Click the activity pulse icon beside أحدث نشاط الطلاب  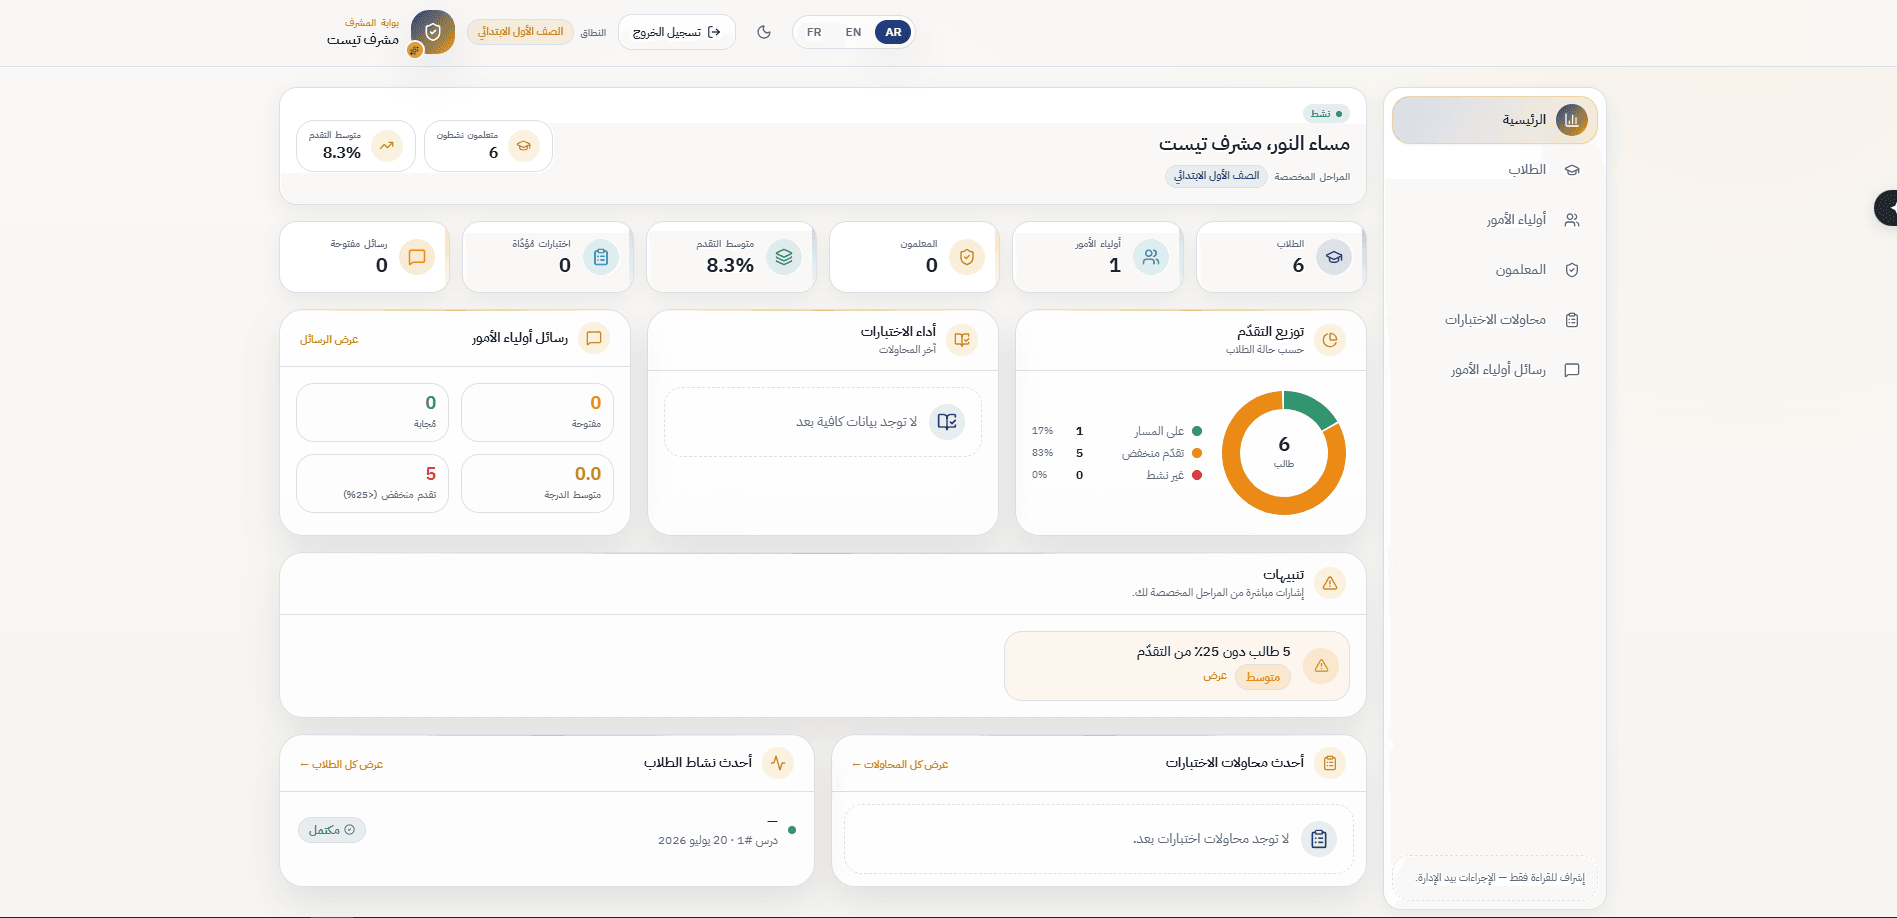[778, 763]
